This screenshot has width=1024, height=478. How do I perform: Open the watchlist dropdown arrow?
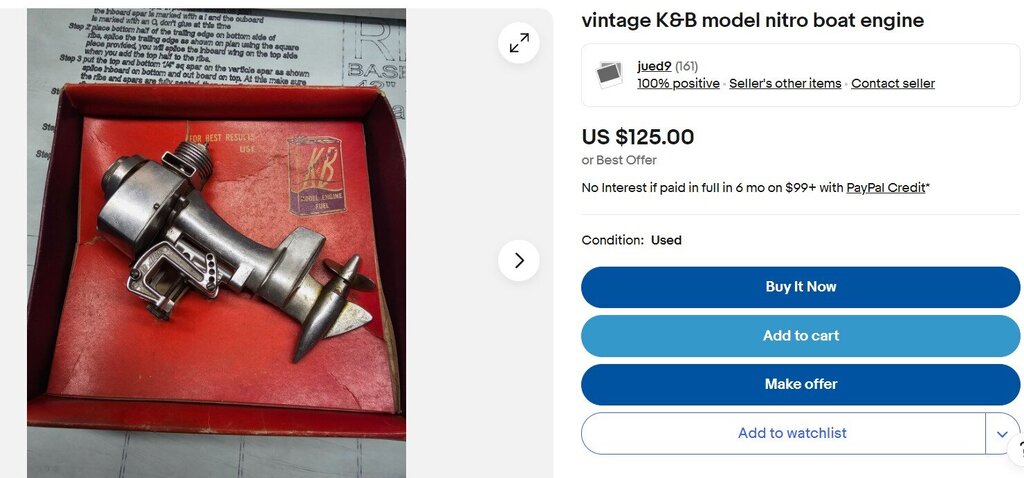pos(1002,434)
